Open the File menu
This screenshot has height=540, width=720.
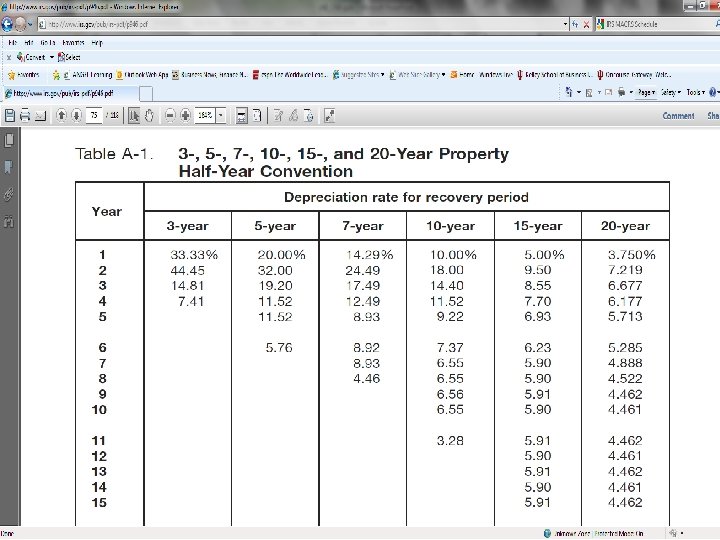pyautogui.click(x=13, y=43)
